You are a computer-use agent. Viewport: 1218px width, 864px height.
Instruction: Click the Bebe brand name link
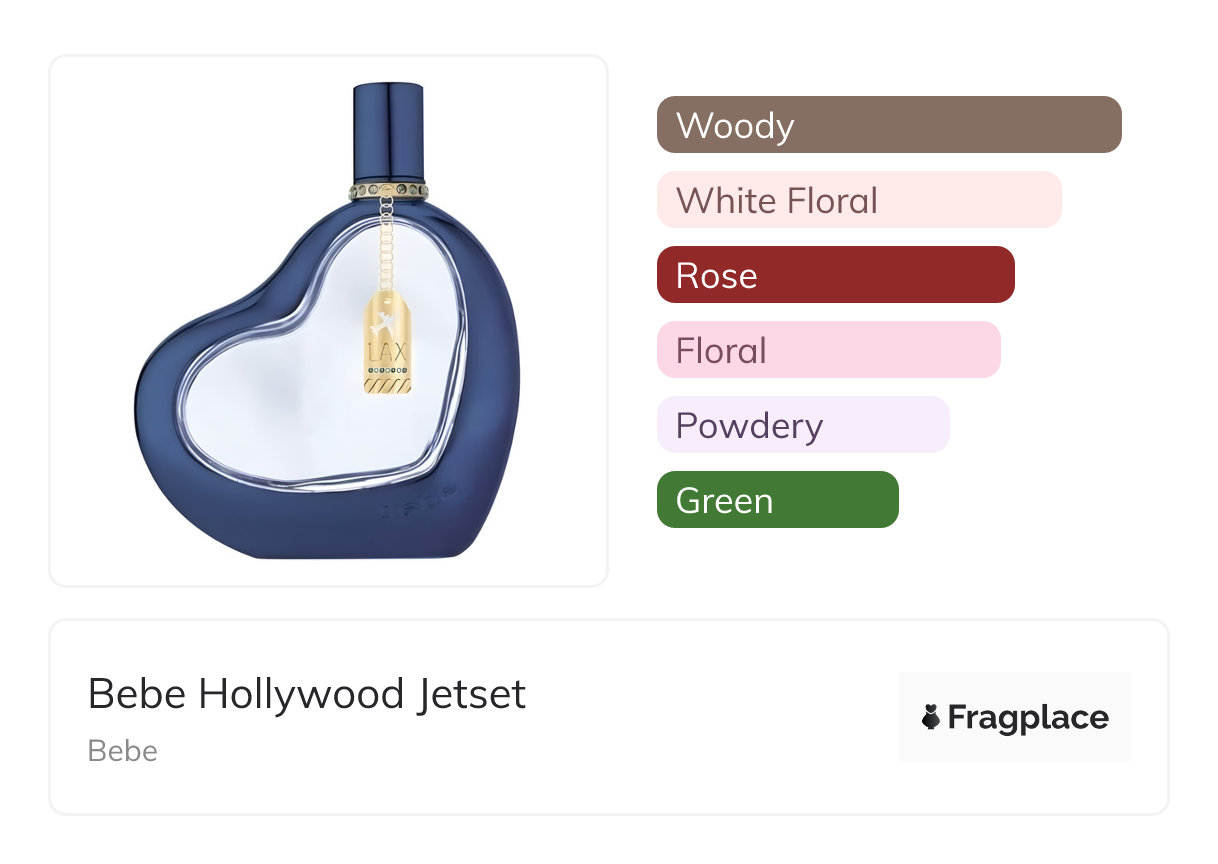tap(123, 751)
